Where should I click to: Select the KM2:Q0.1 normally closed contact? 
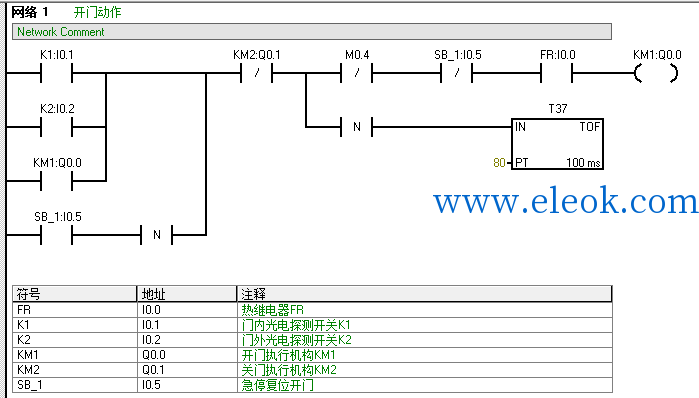(256, 73)
